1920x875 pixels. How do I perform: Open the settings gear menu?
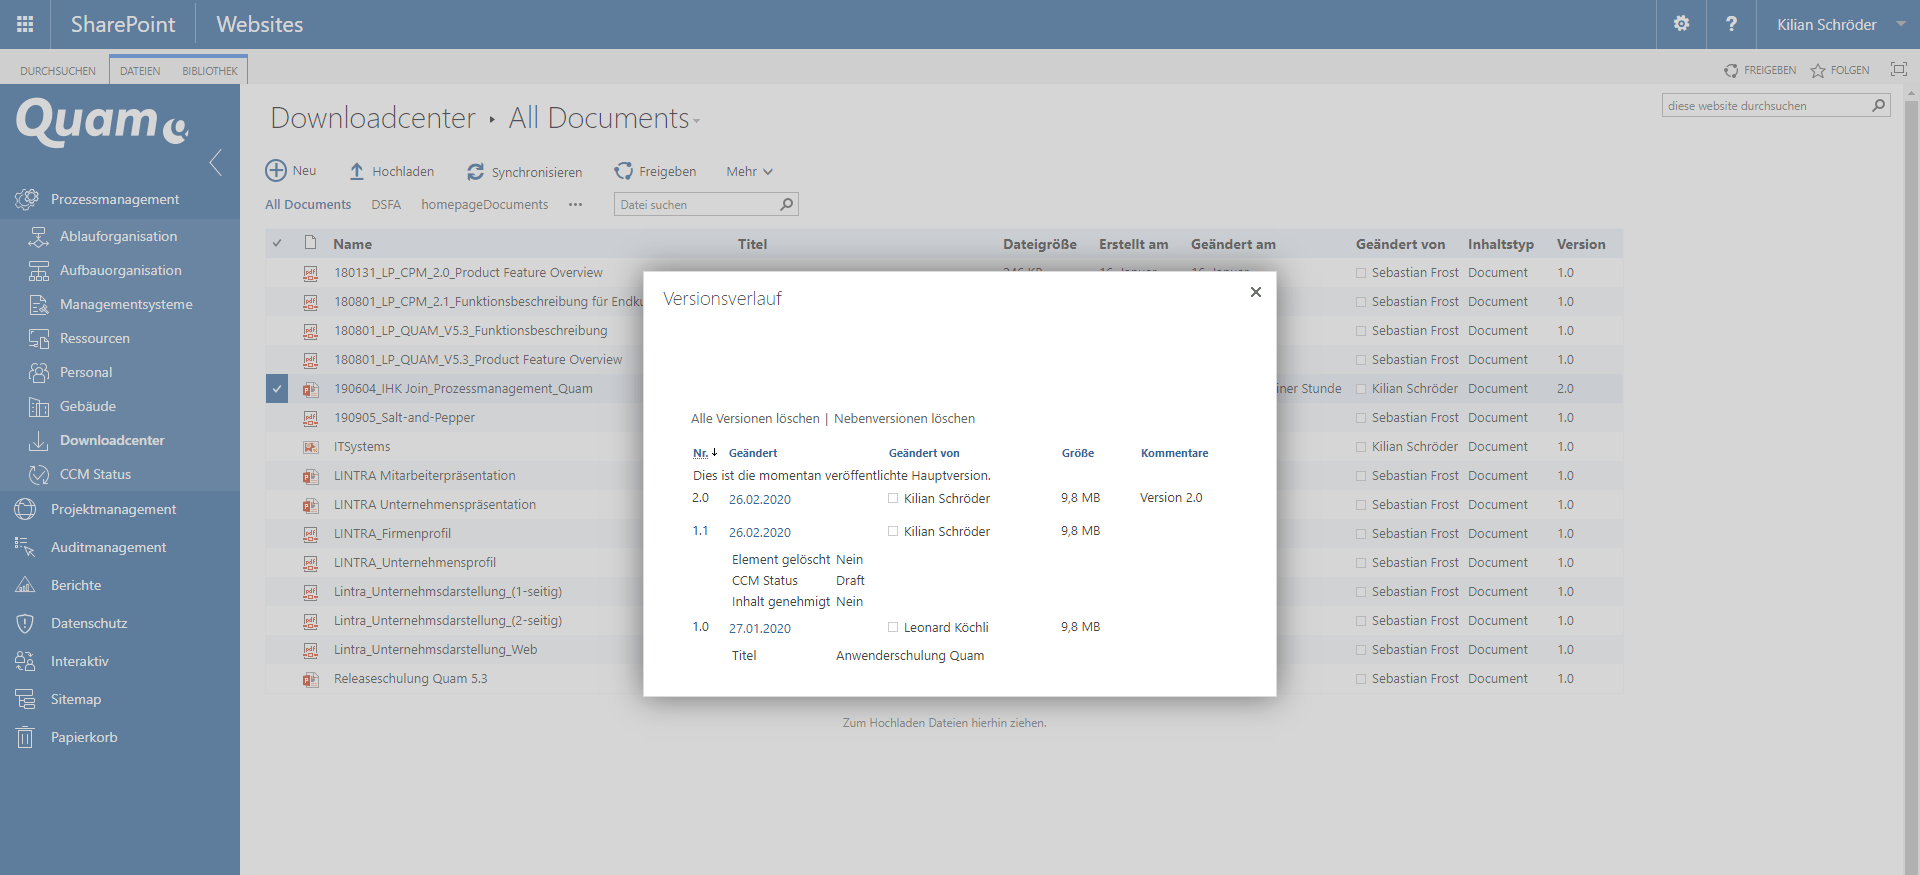pyautogui.click(x=1681, y=24)
